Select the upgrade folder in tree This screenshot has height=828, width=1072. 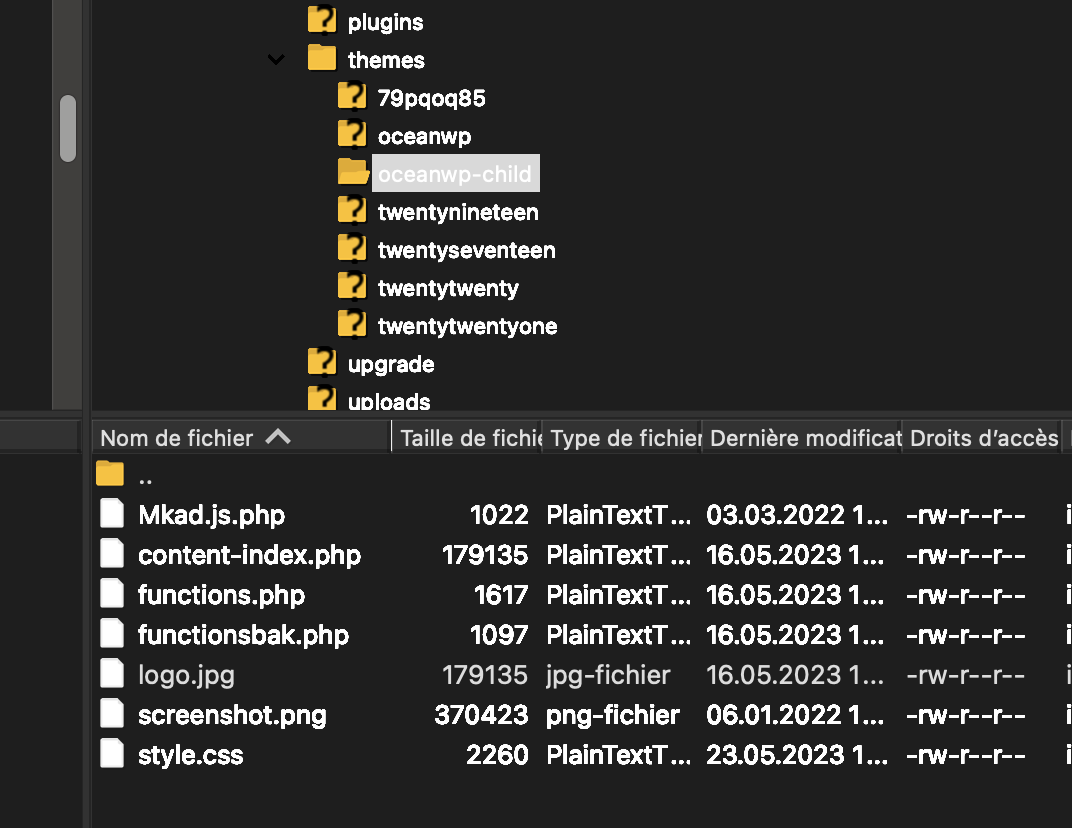pos(390,364)
